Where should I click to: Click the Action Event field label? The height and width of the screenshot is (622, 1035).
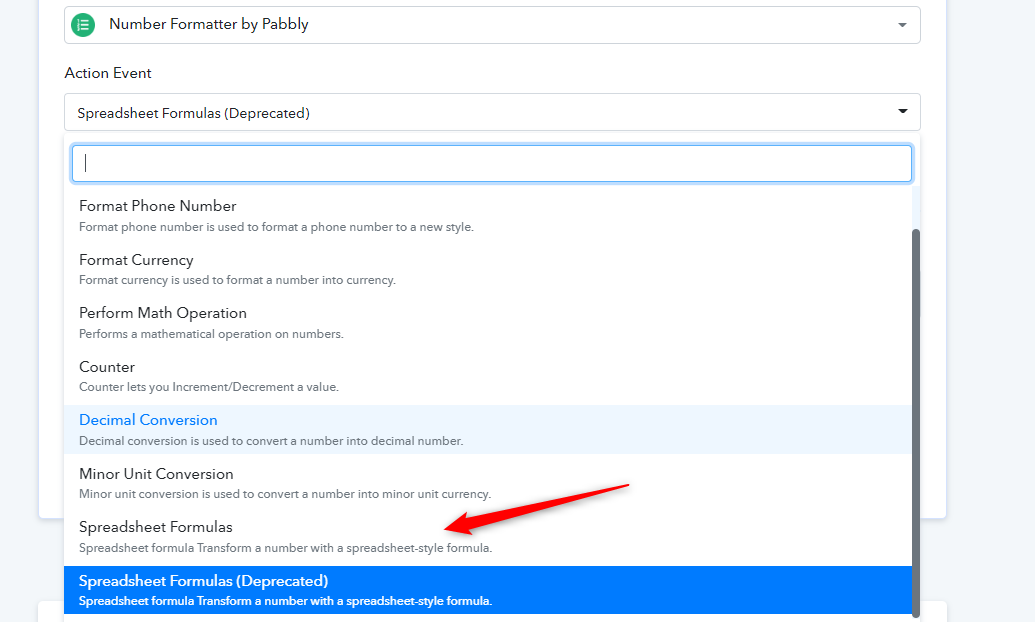click(x=108, y=73)
